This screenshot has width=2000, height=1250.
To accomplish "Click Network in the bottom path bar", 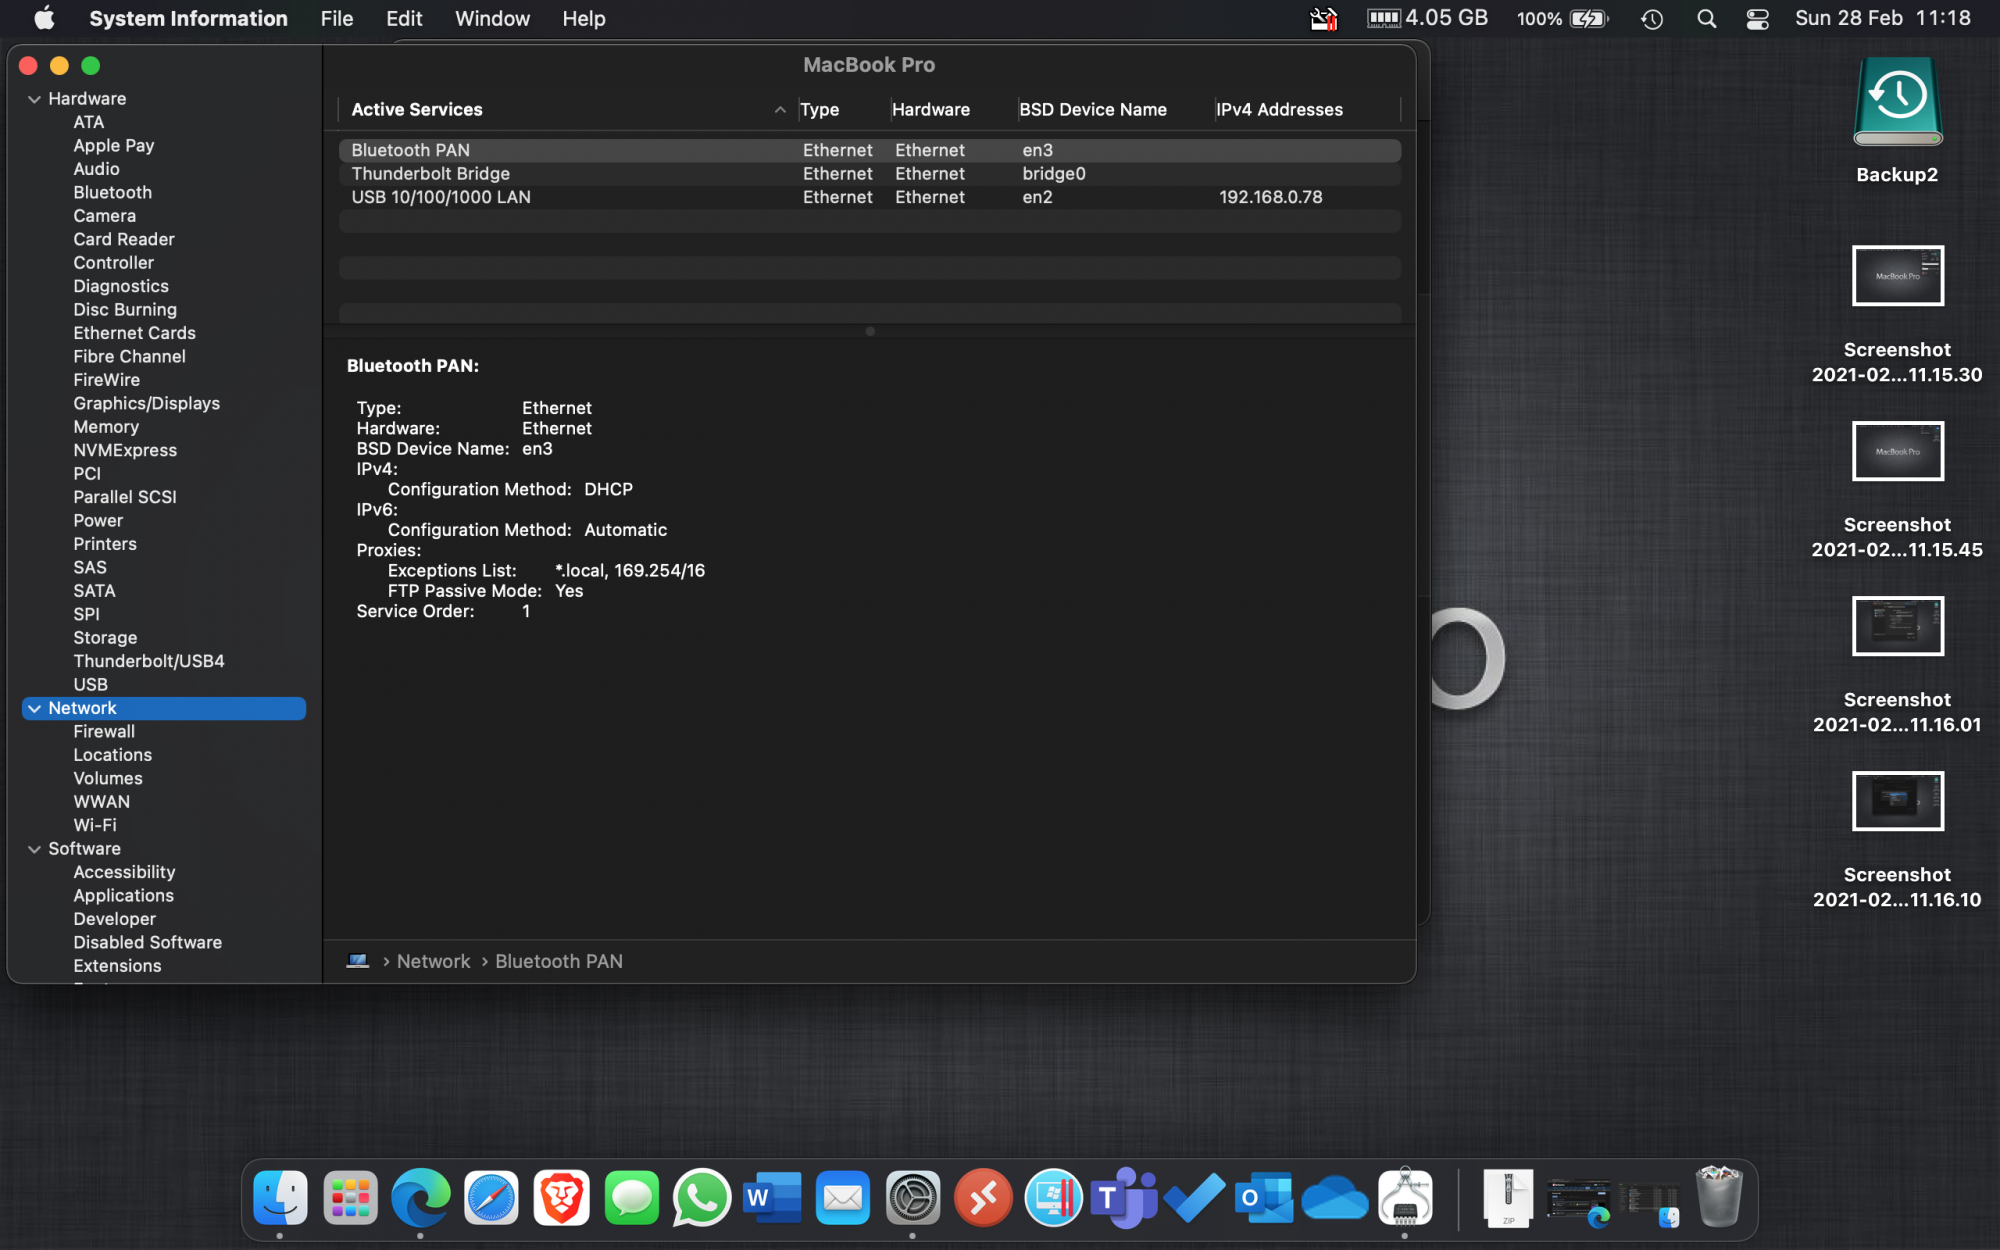I will tap(433, 961).
